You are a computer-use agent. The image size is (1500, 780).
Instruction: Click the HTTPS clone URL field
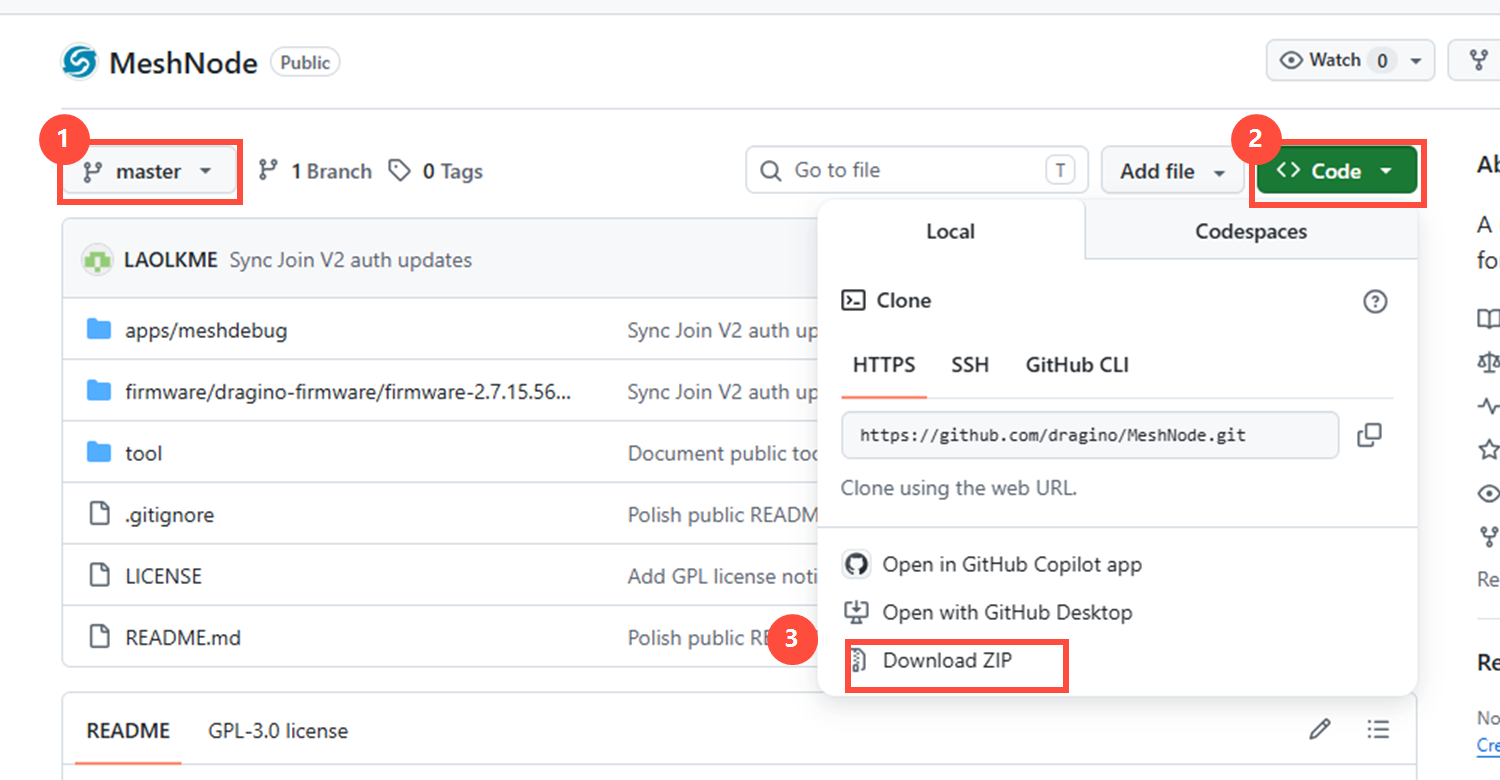[1090, 435]
